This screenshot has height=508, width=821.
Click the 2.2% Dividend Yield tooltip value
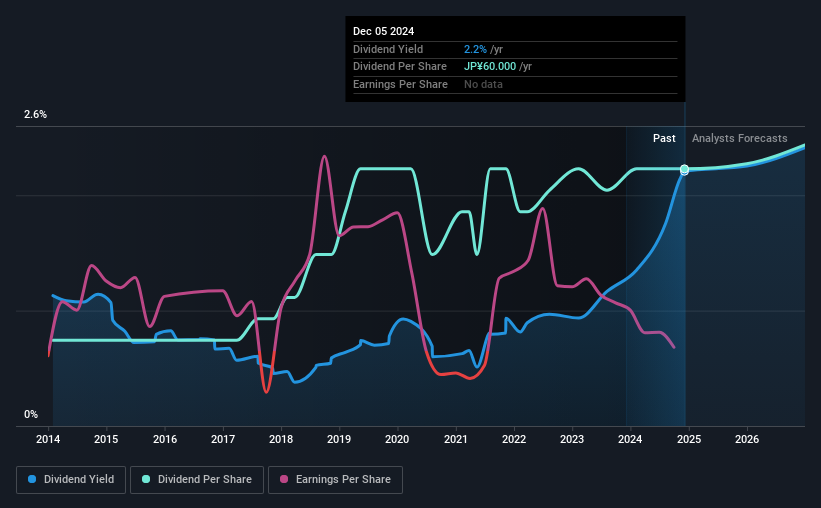pos(475,49)
